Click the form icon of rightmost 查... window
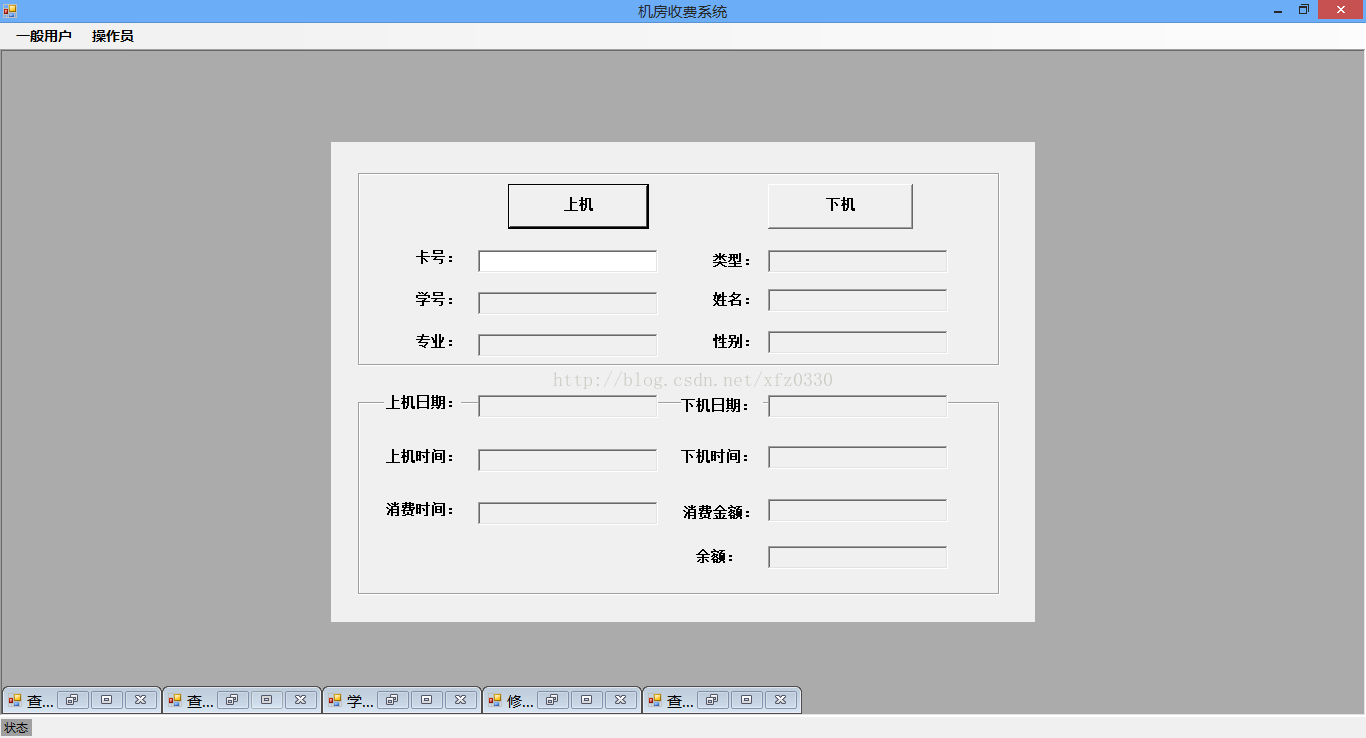This screenshot has height=738, width=1366. (x=655, y=700)
